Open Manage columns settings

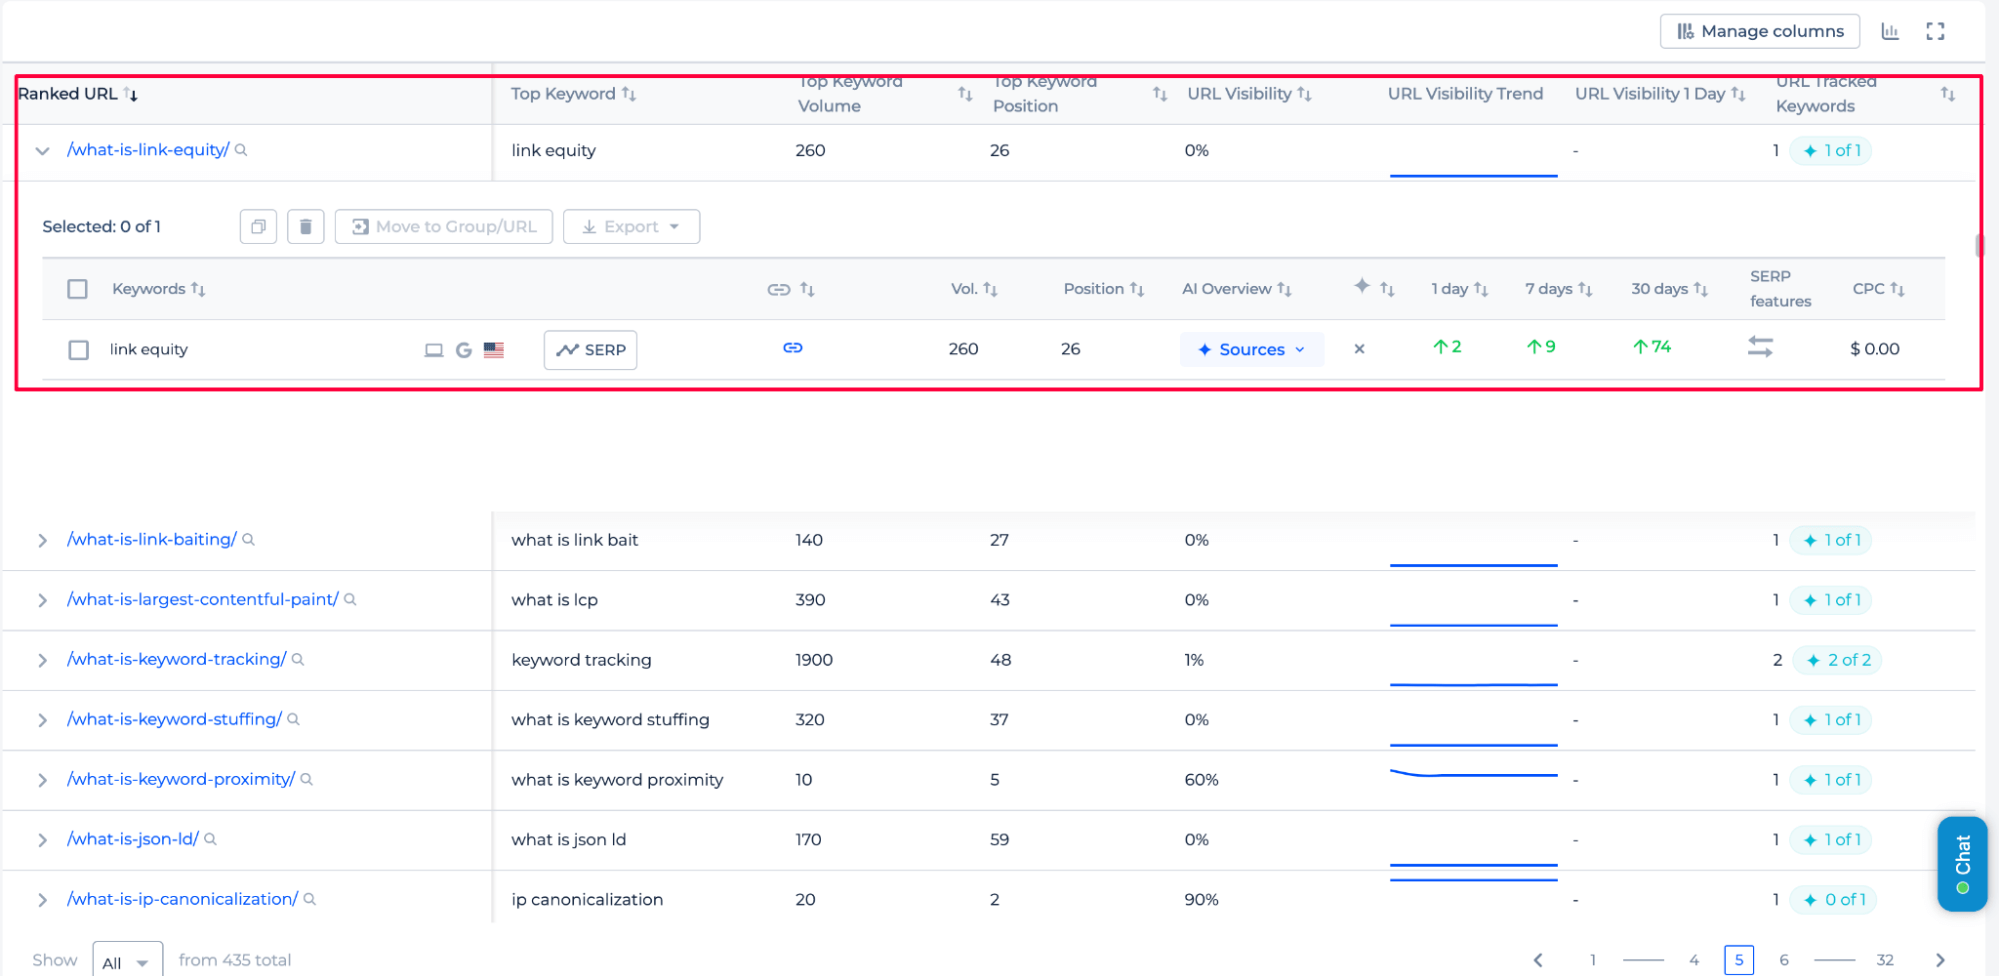(1759, 31)
